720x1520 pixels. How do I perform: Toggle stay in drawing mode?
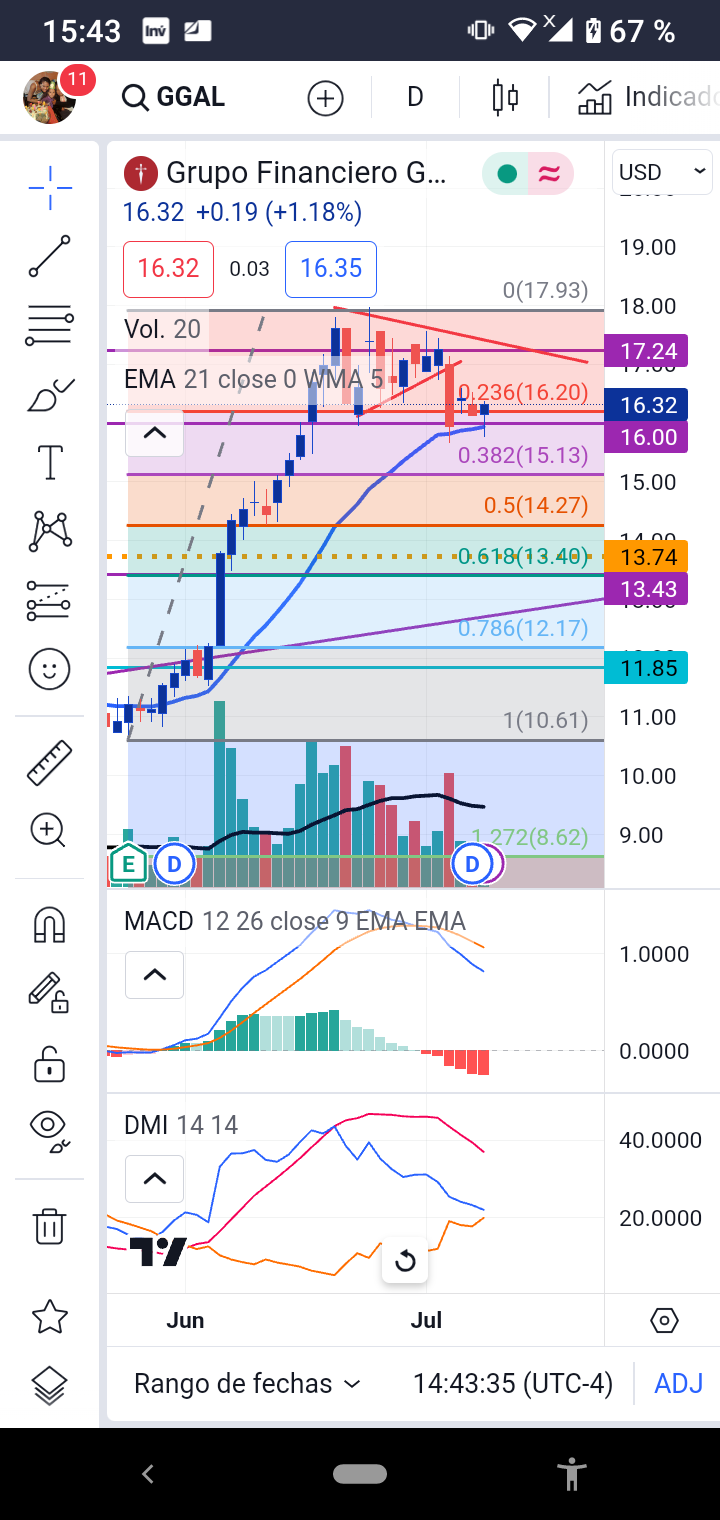48,992
